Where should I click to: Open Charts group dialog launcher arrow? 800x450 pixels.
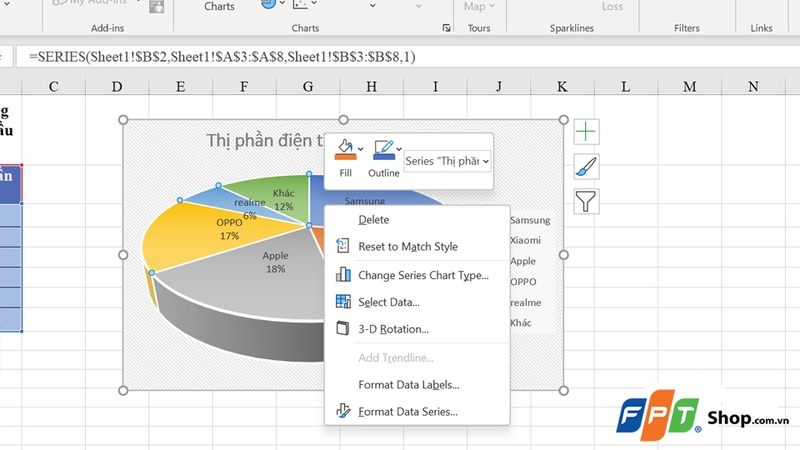coord(446,28)
